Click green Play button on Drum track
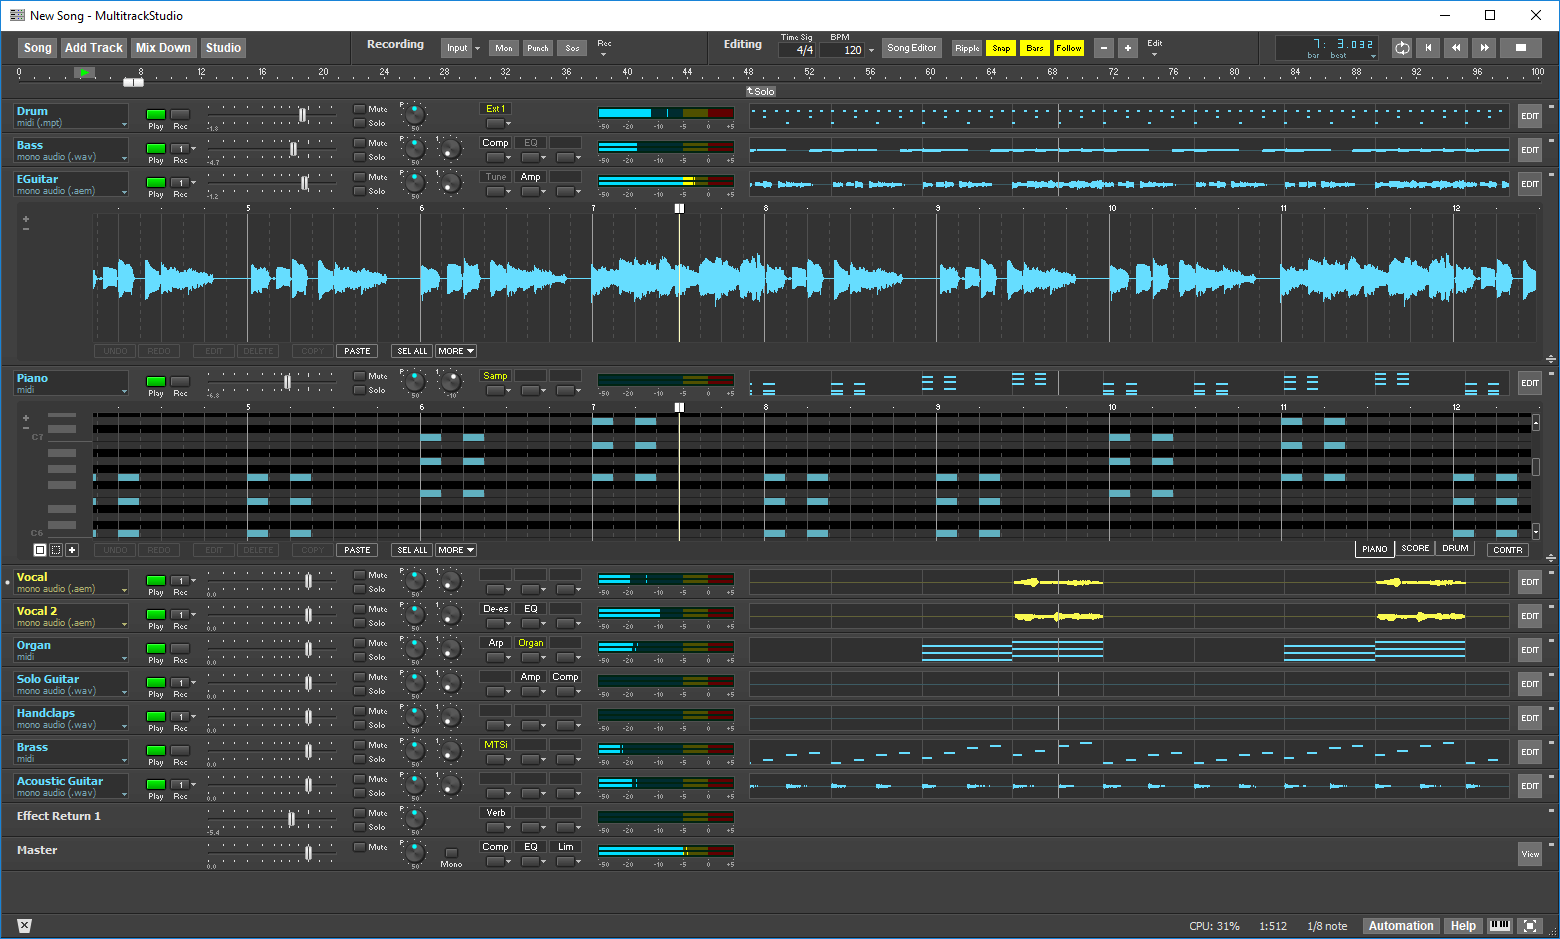 point(156,114)
